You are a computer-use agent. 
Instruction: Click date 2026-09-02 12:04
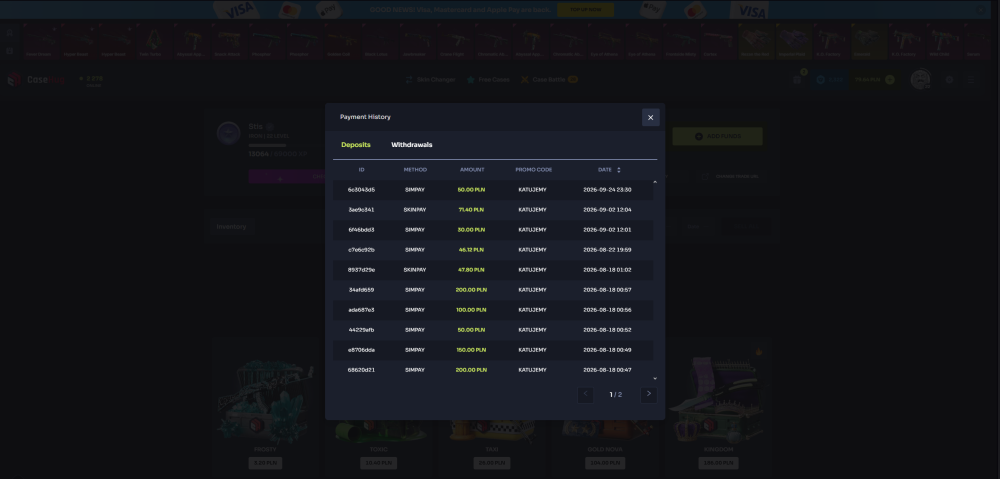[x=607, y=209]
